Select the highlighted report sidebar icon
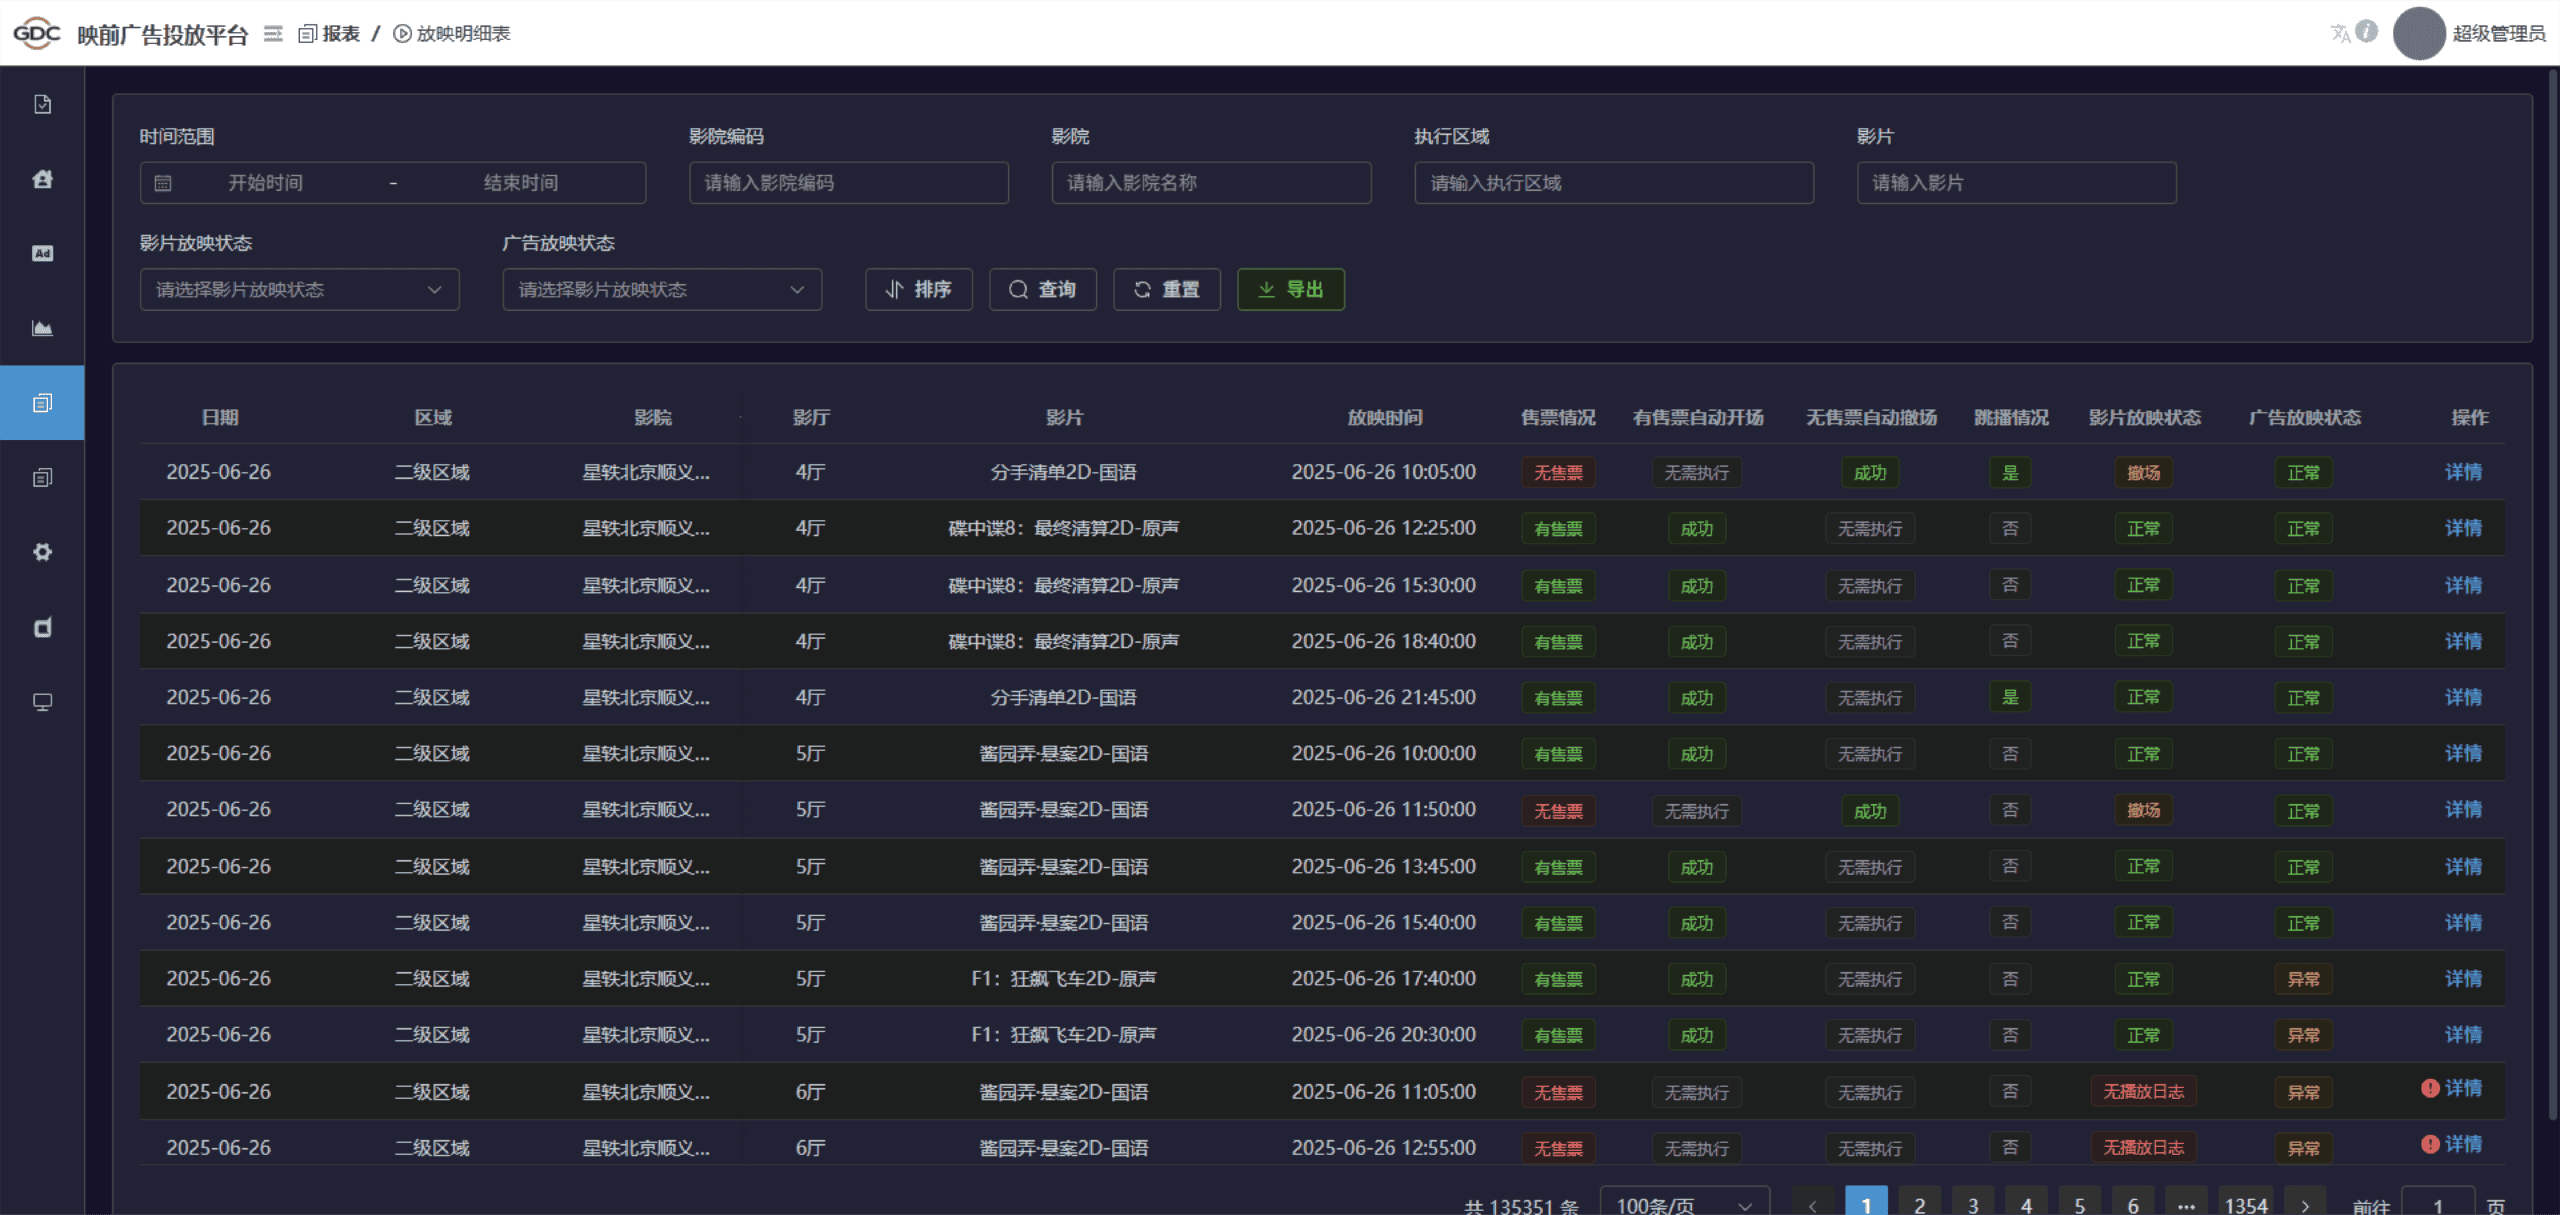This screenshot has height=1215, width=2560. coord(42,403)
